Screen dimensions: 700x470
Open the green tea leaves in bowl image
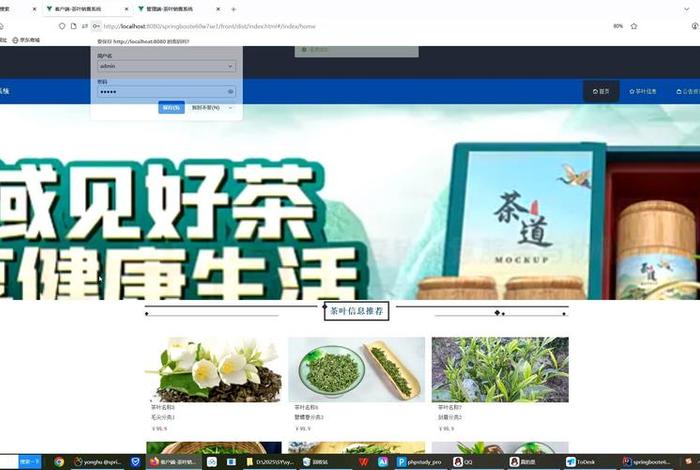point(356,370)
